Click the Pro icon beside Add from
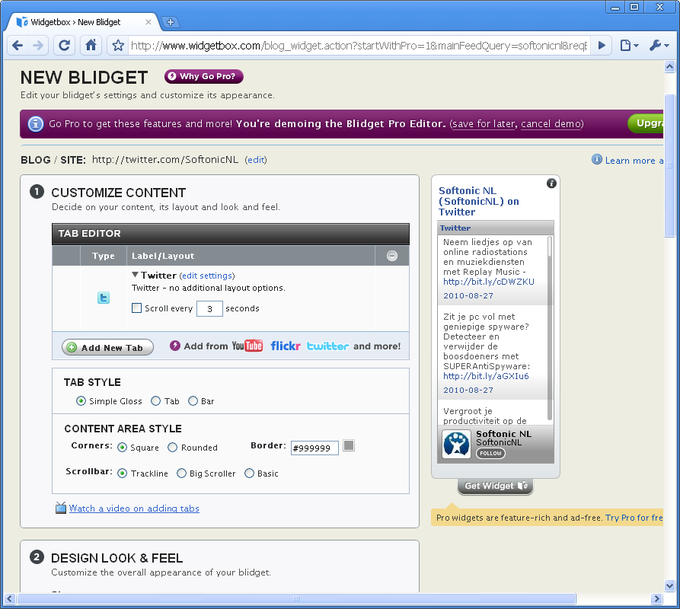Image resolution: width=680 pixels, height=609 pixels. point(175,346)
